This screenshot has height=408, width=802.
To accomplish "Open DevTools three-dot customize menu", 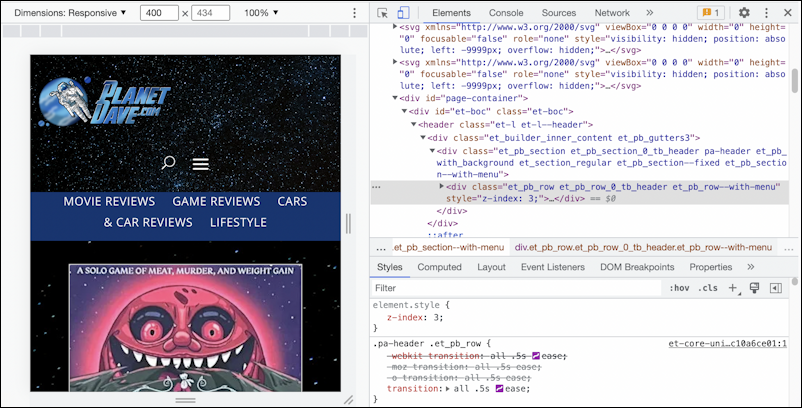I will [766, 13].
